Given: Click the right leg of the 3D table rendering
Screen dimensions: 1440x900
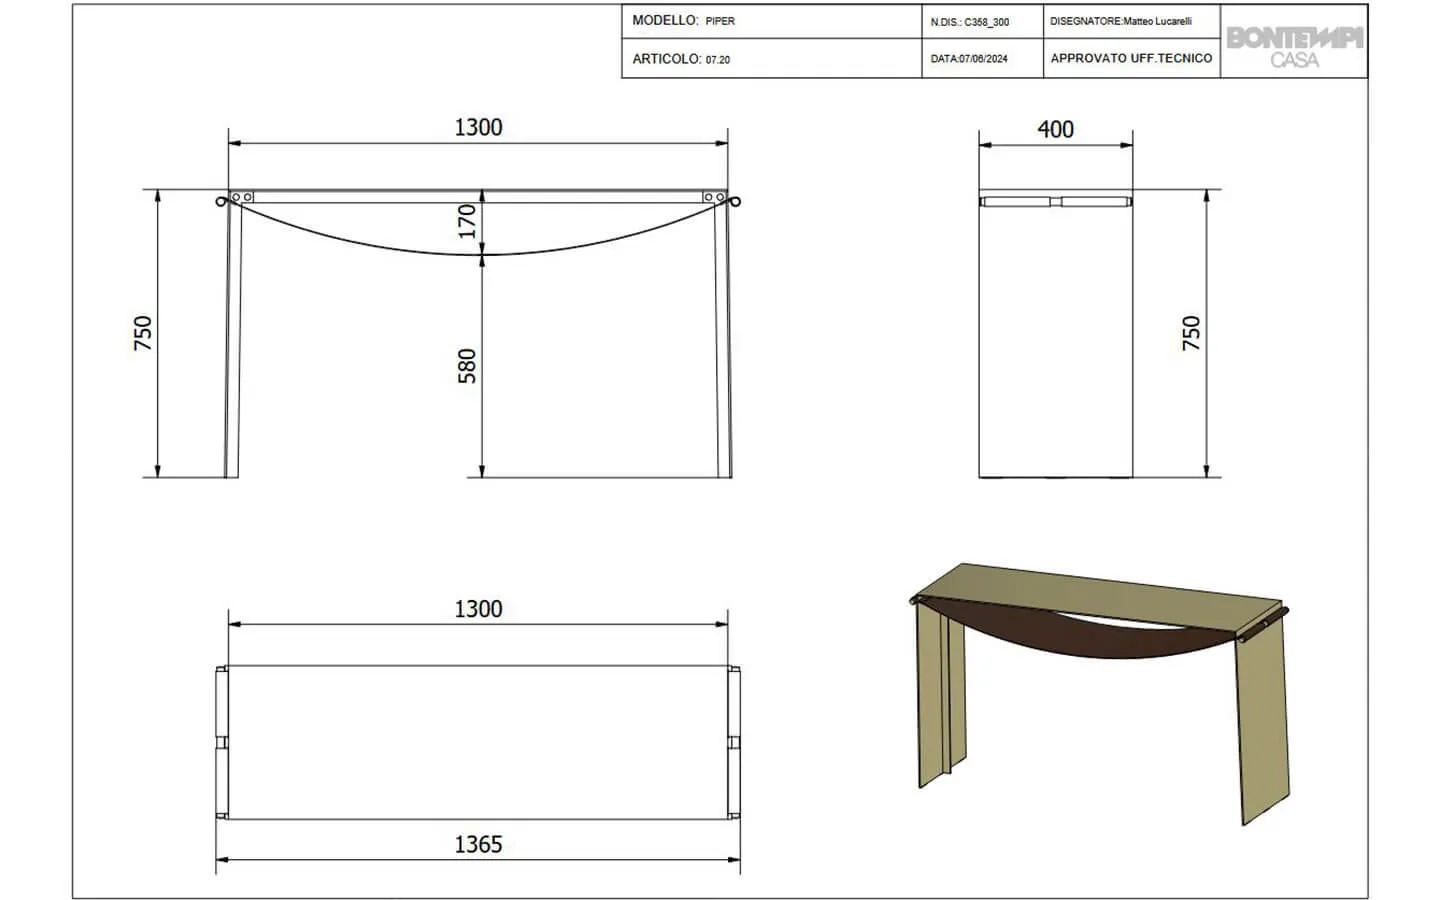Looking at the screenshot, I should (x=1262, y=720).
